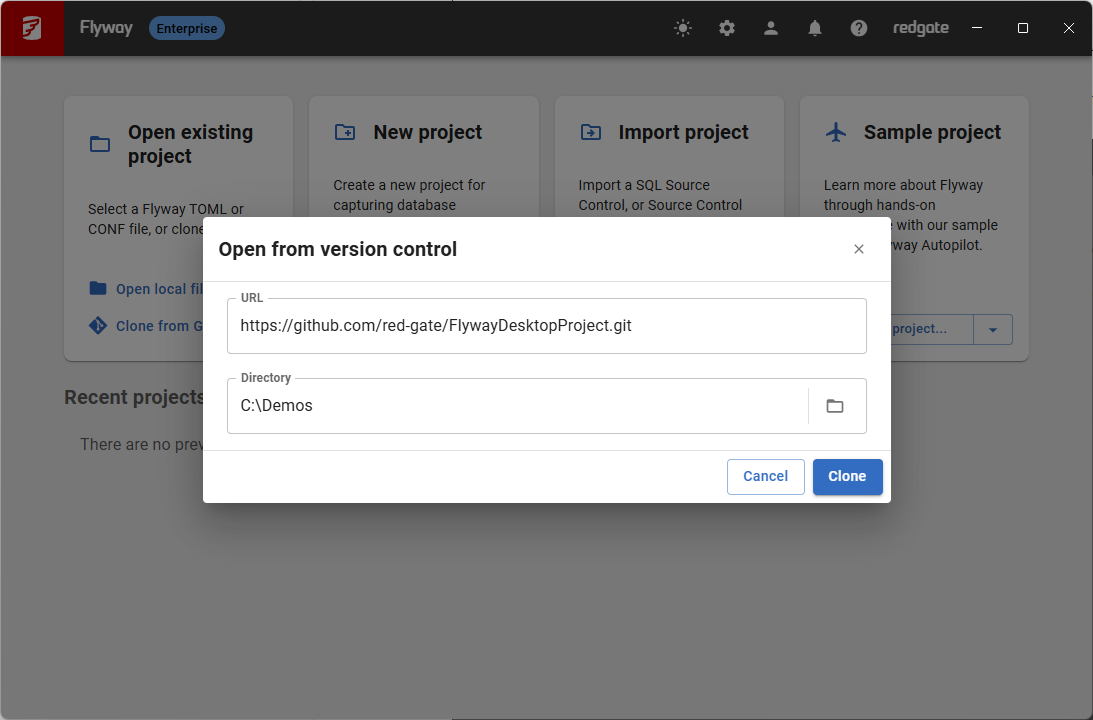Open help with the question mark icon
The width and height of the screenshot is (1093, 720).
point(859,28)
